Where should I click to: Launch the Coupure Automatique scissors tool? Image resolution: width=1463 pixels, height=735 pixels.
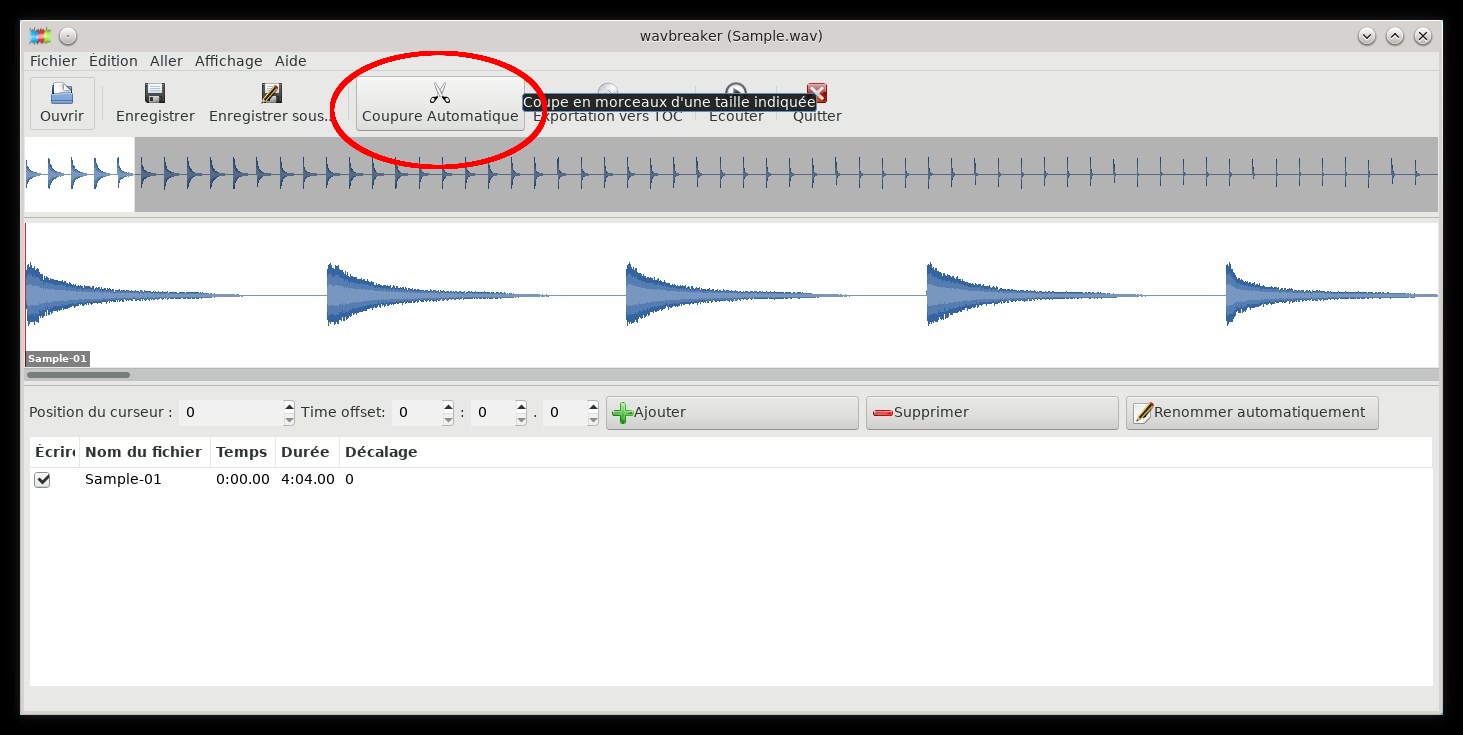pos(440,103)
